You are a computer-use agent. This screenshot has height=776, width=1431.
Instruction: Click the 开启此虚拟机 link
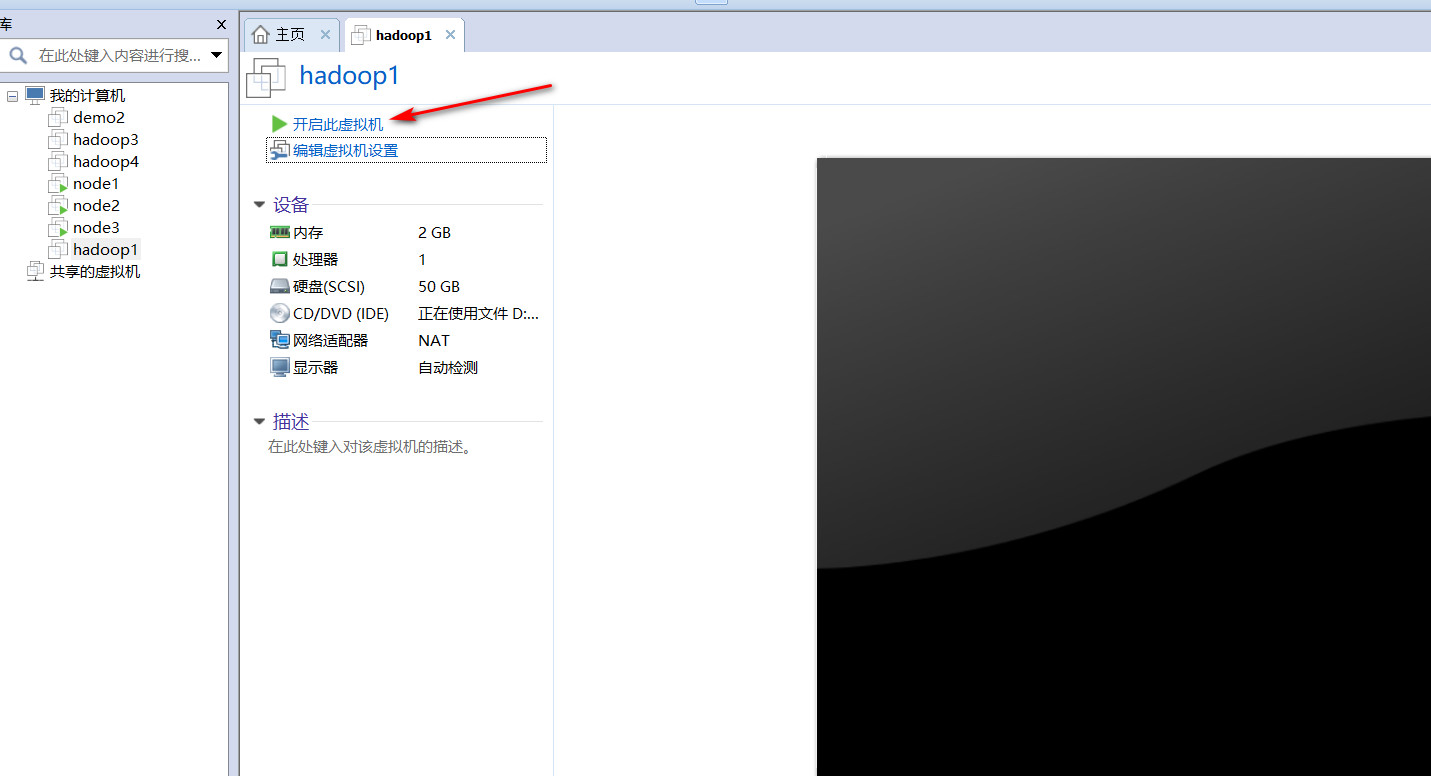pos(338,125)
